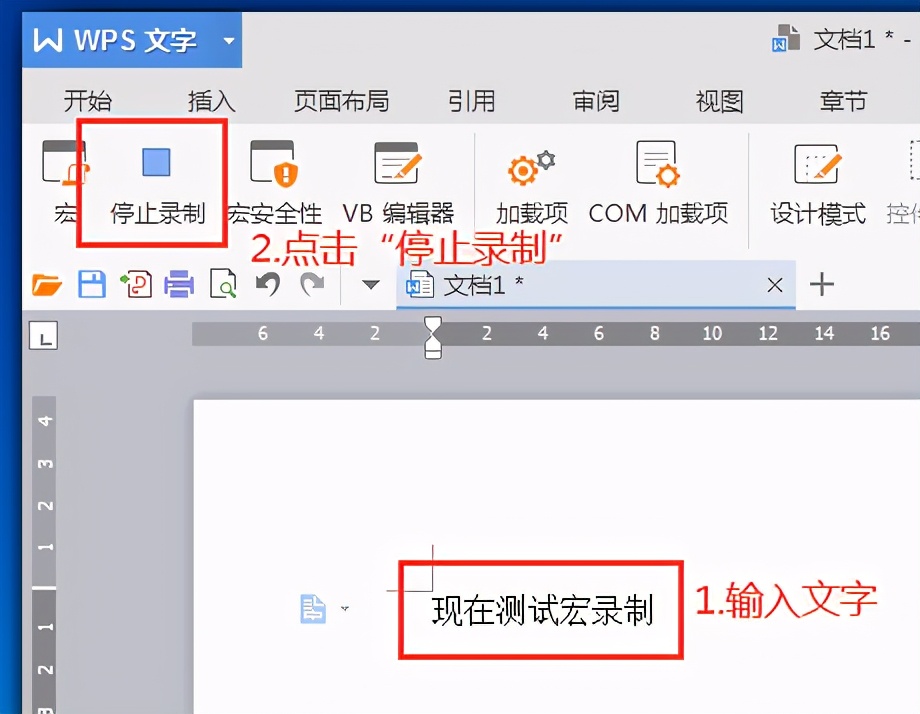Open the Macro (宏) icon

point(64,184)
